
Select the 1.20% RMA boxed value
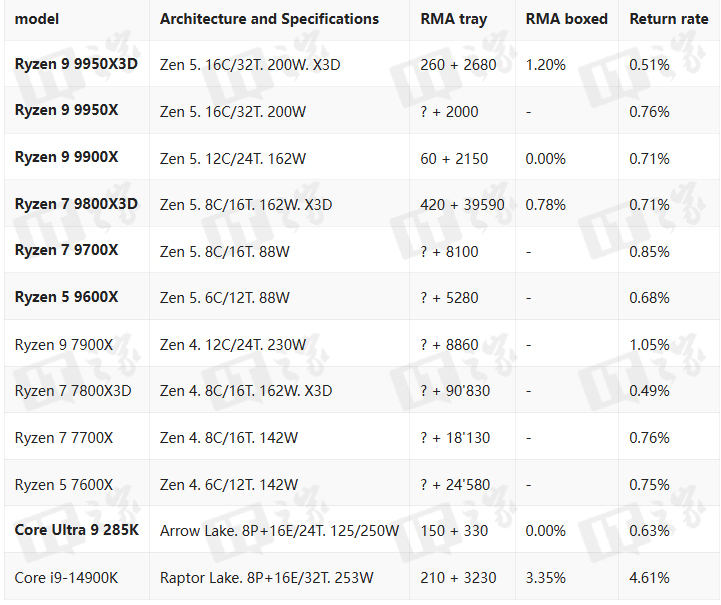tap(545, 65)
